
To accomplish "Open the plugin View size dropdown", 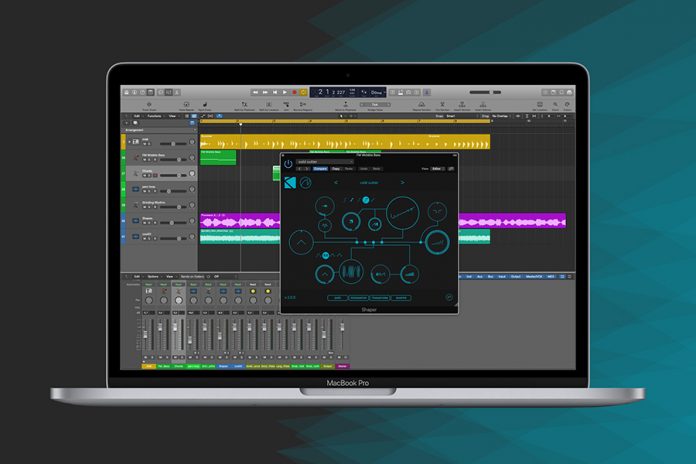I will click(x=437, y=169).
